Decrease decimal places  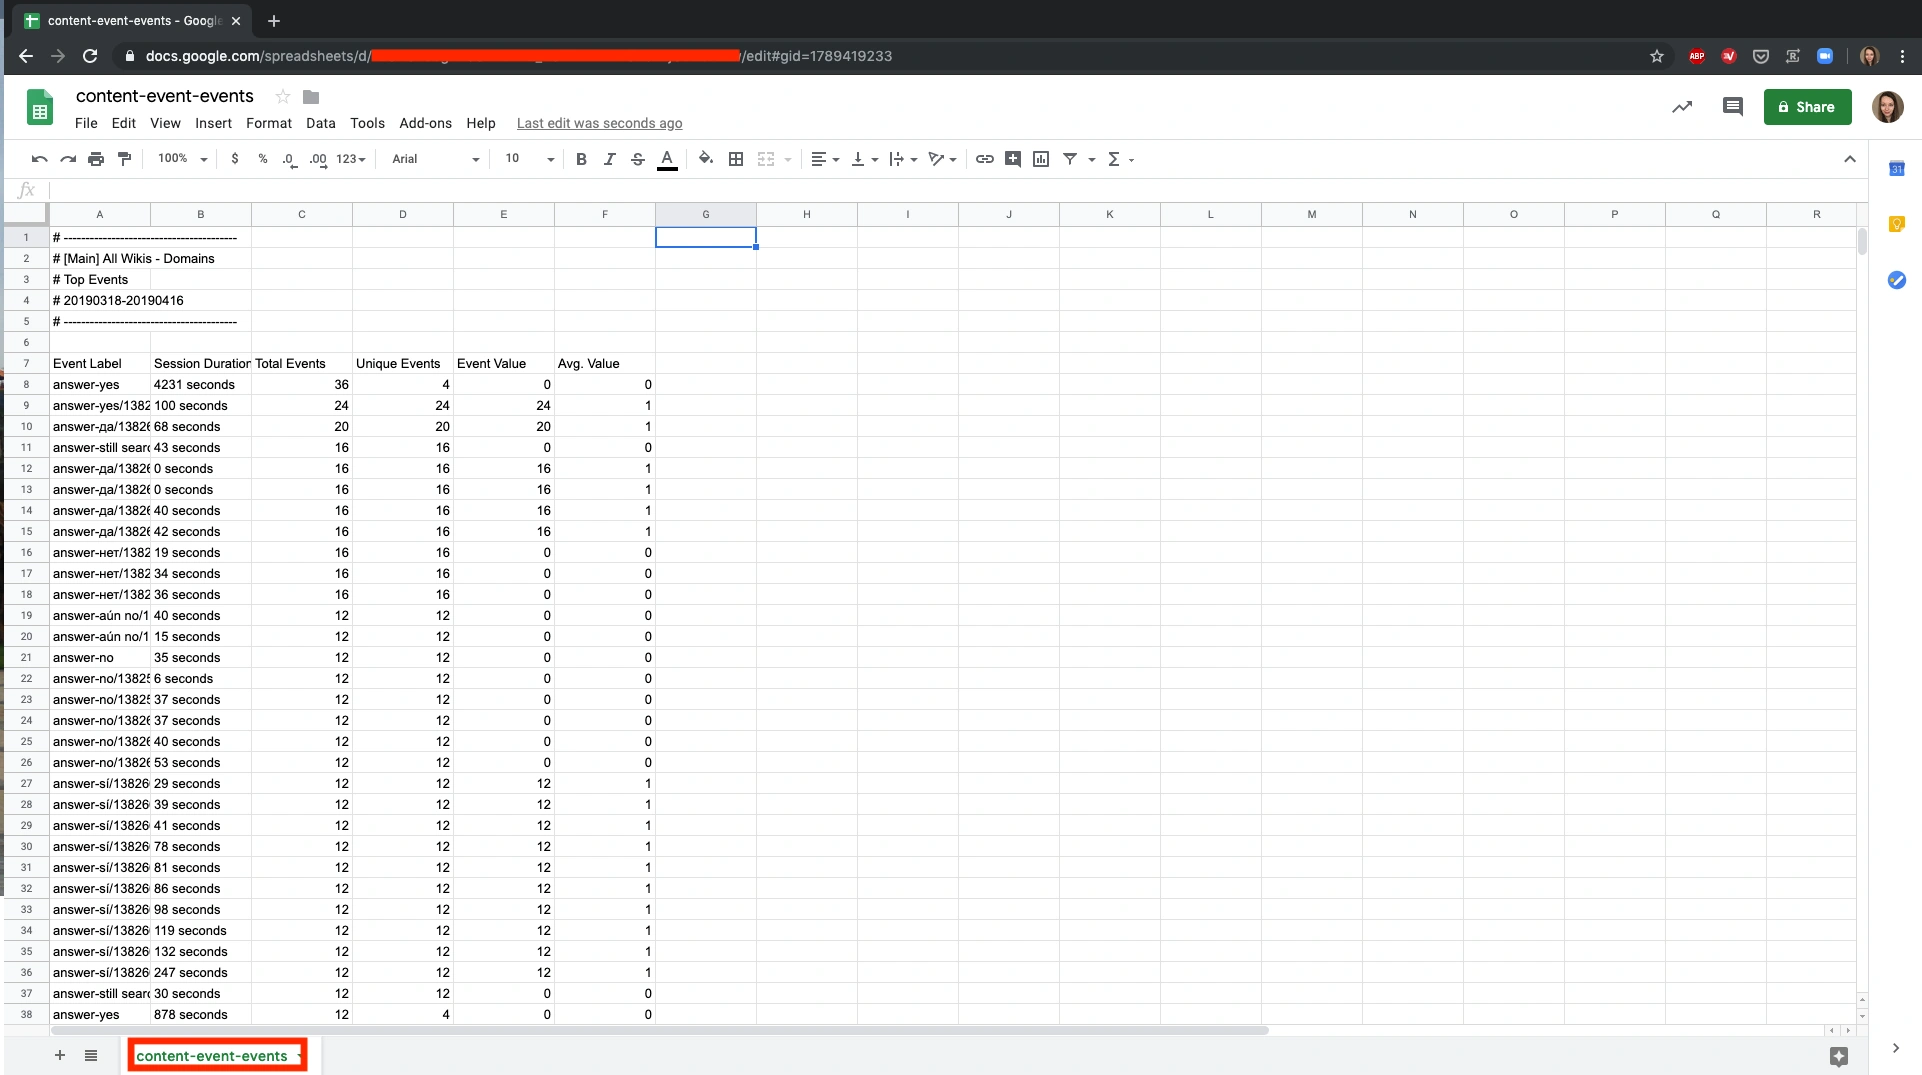point(289,159)
